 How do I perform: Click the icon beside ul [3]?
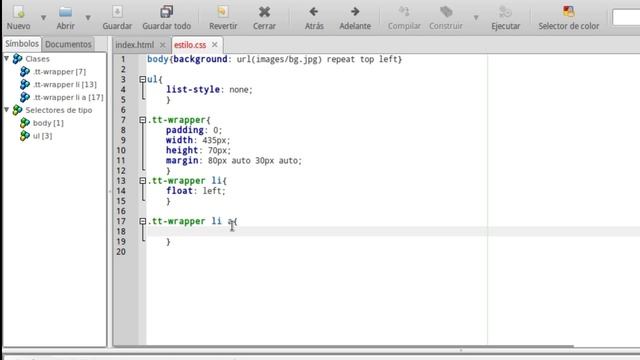[25, 136]
